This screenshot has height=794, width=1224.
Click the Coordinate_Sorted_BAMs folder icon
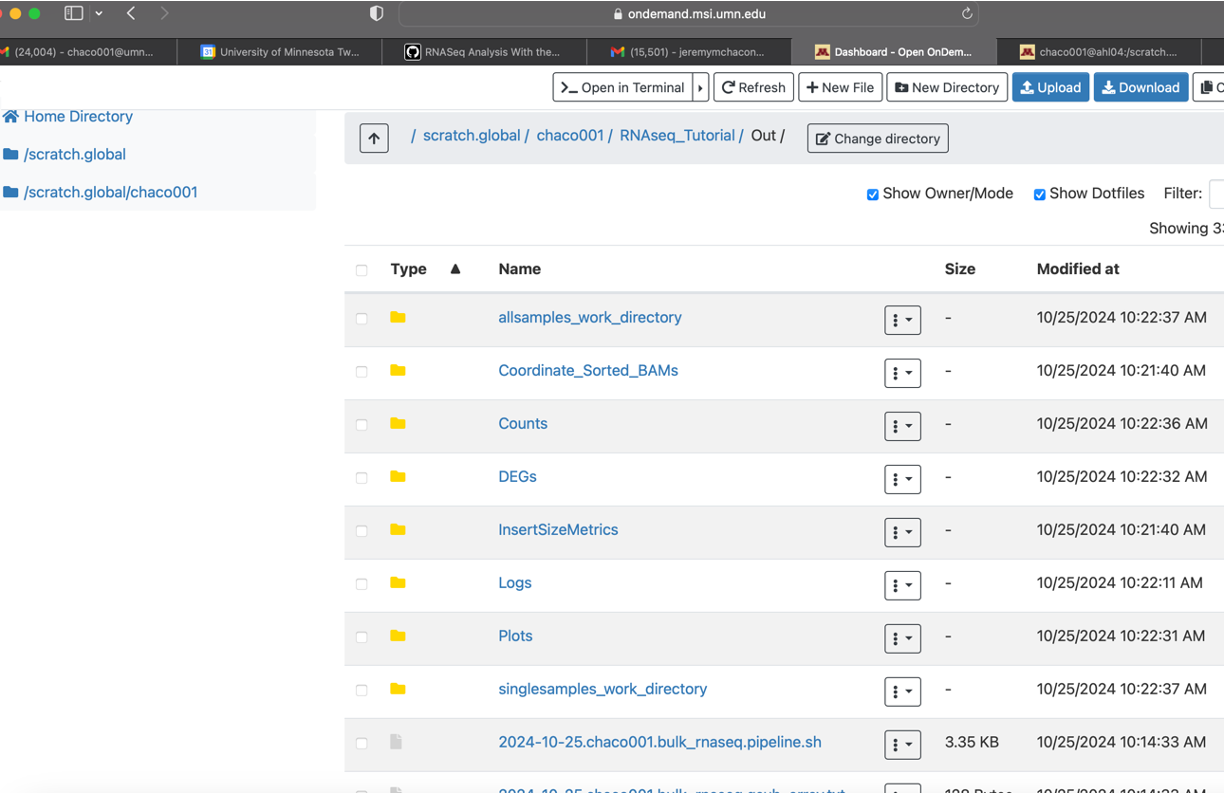click(398, 370)
